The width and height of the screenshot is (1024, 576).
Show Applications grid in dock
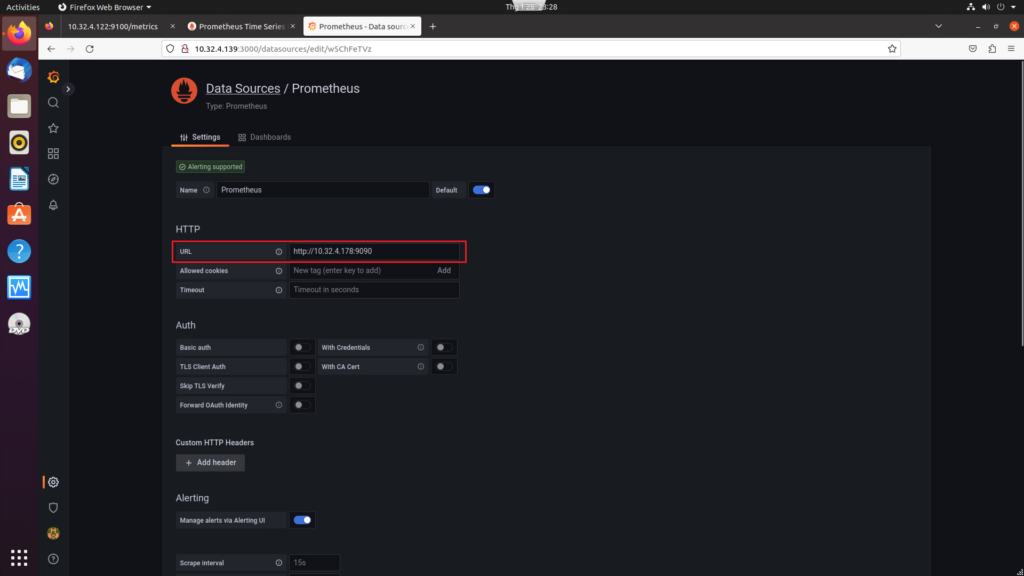click(19, 558)
